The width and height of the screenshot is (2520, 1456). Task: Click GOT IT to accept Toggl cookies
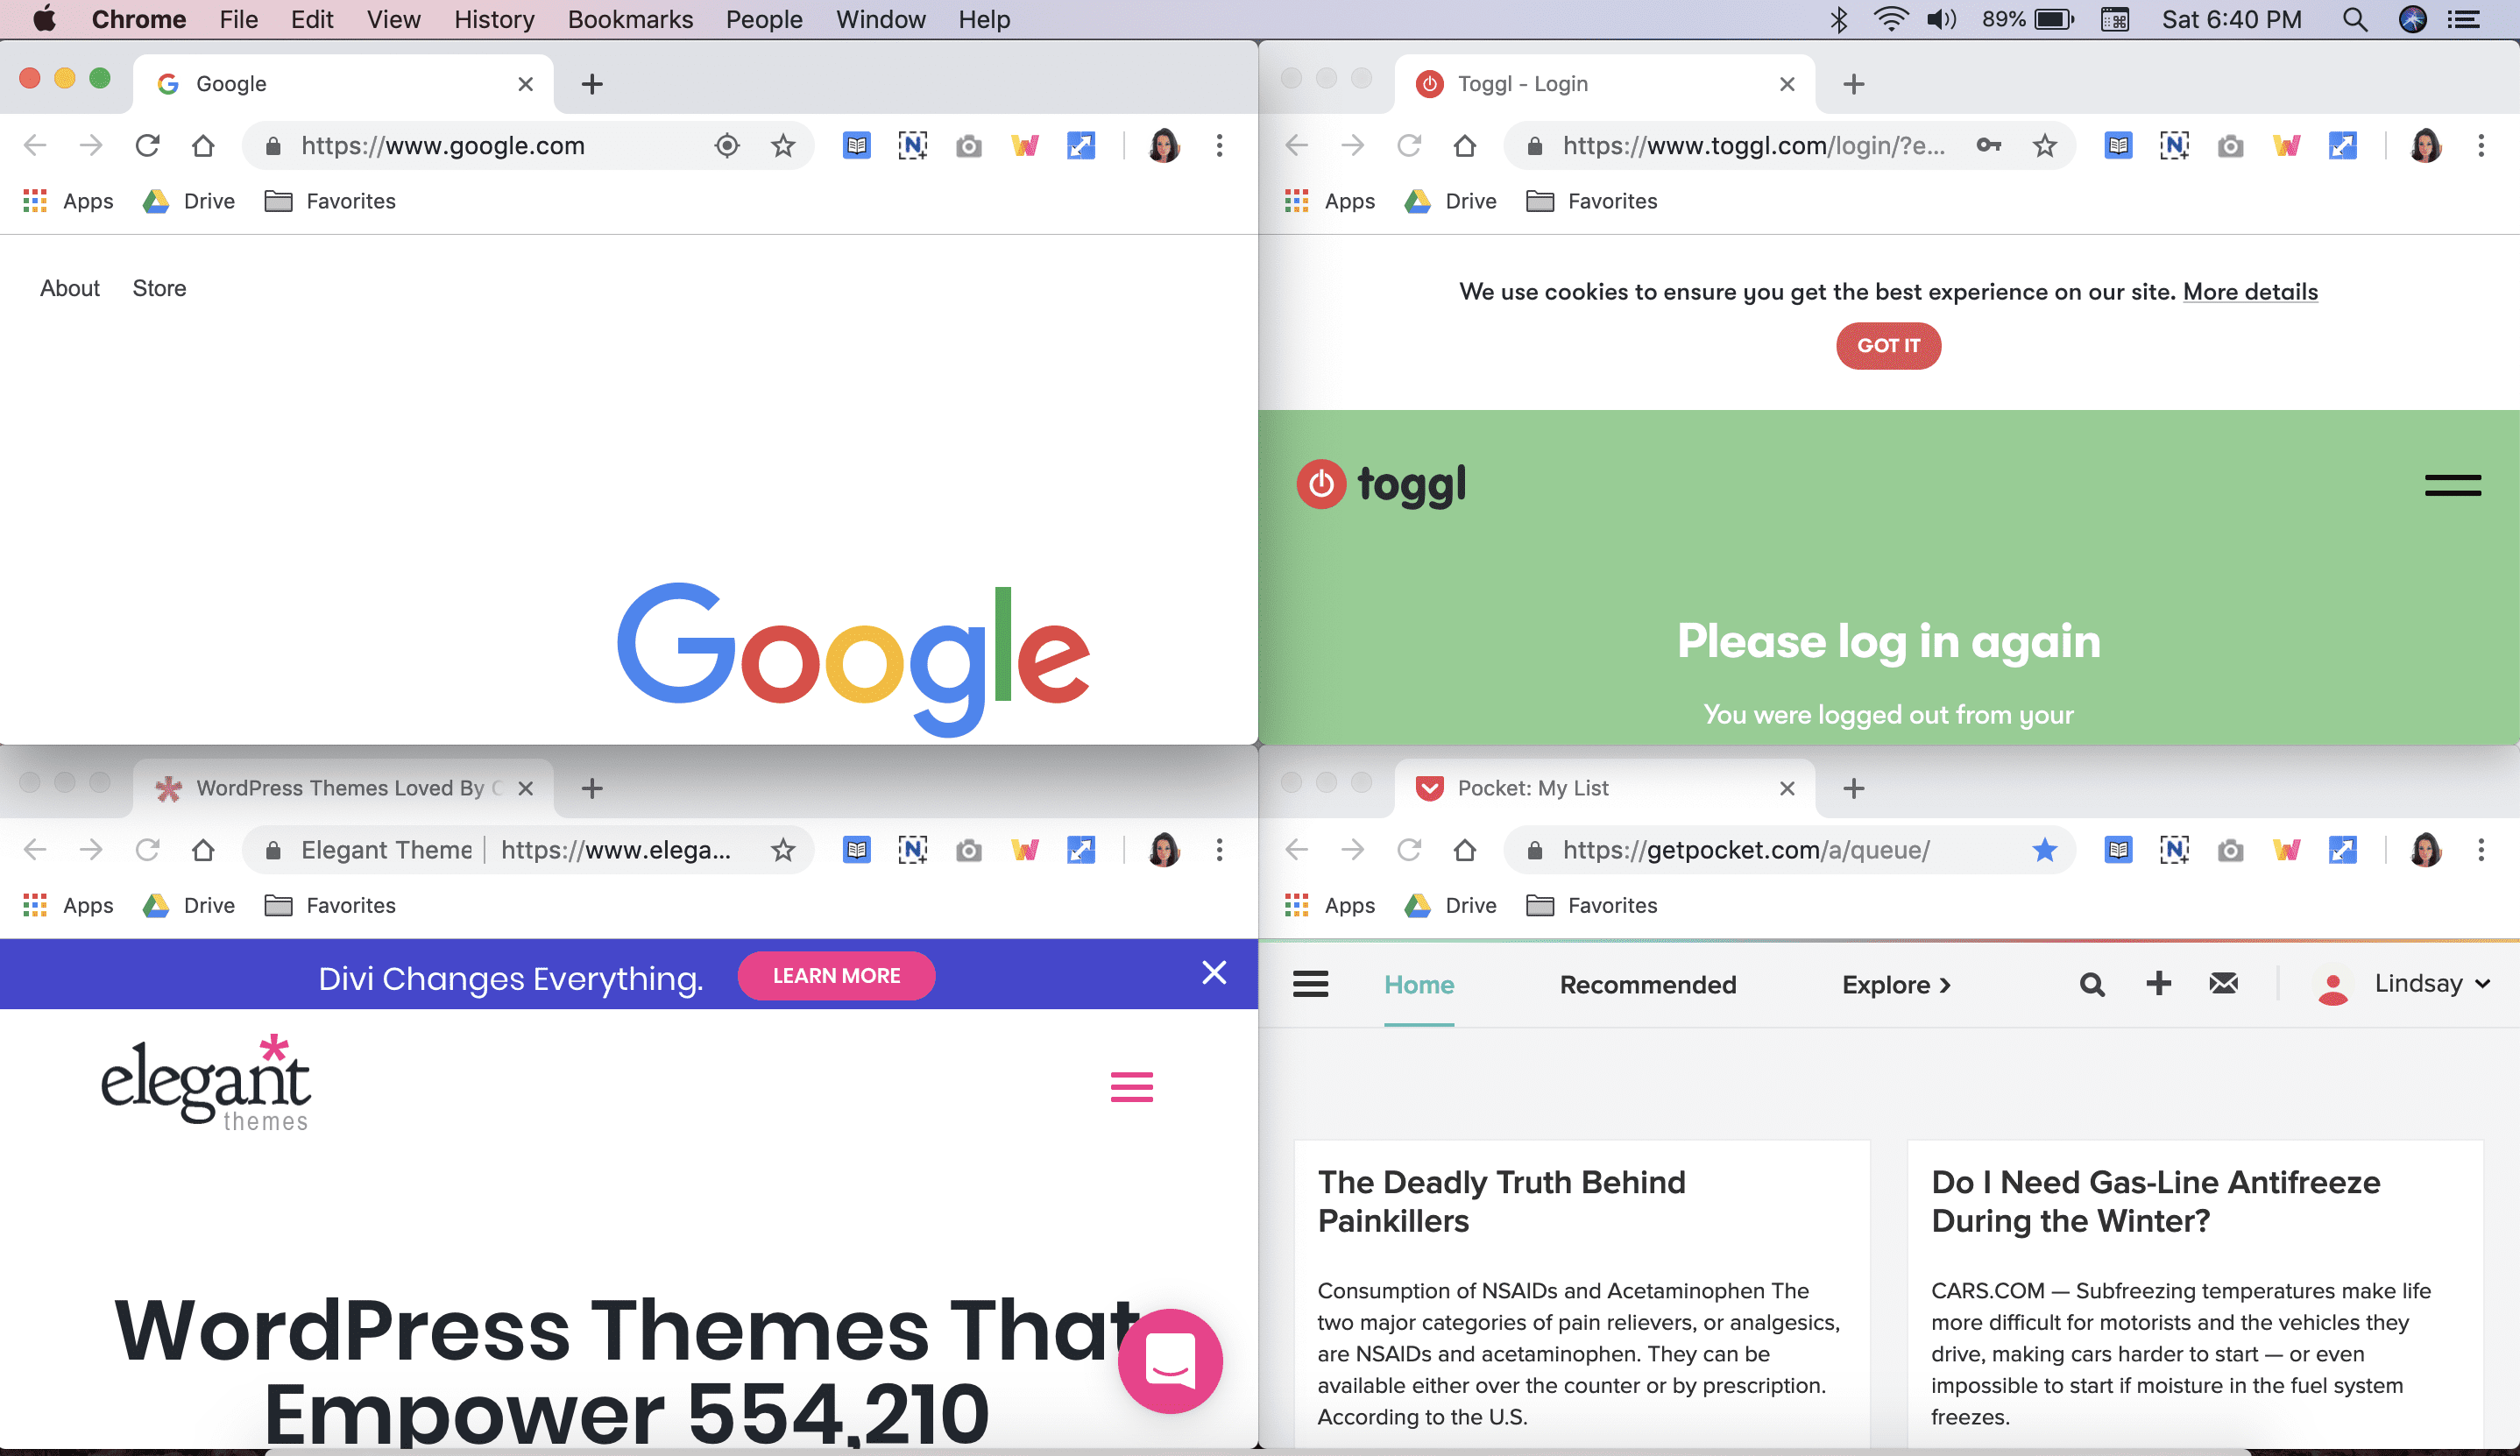pyautogui.click(x=1887, y=345)
